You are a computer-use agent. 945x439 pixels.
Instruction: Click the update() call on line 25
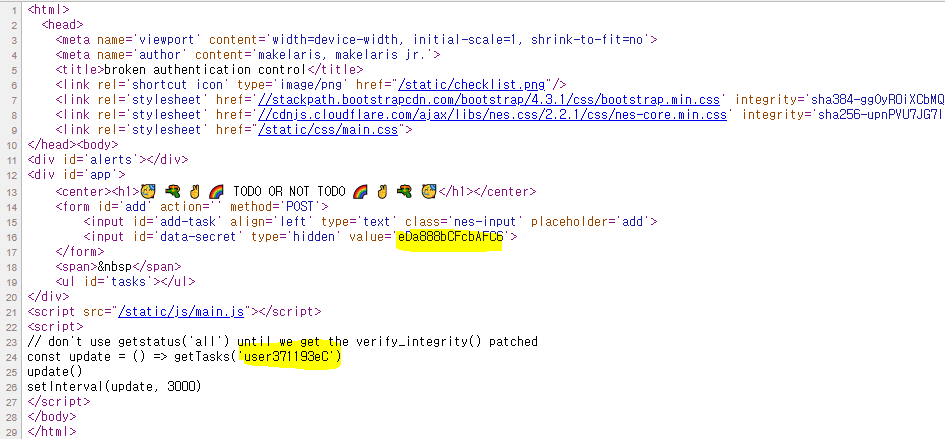point(55,371)
